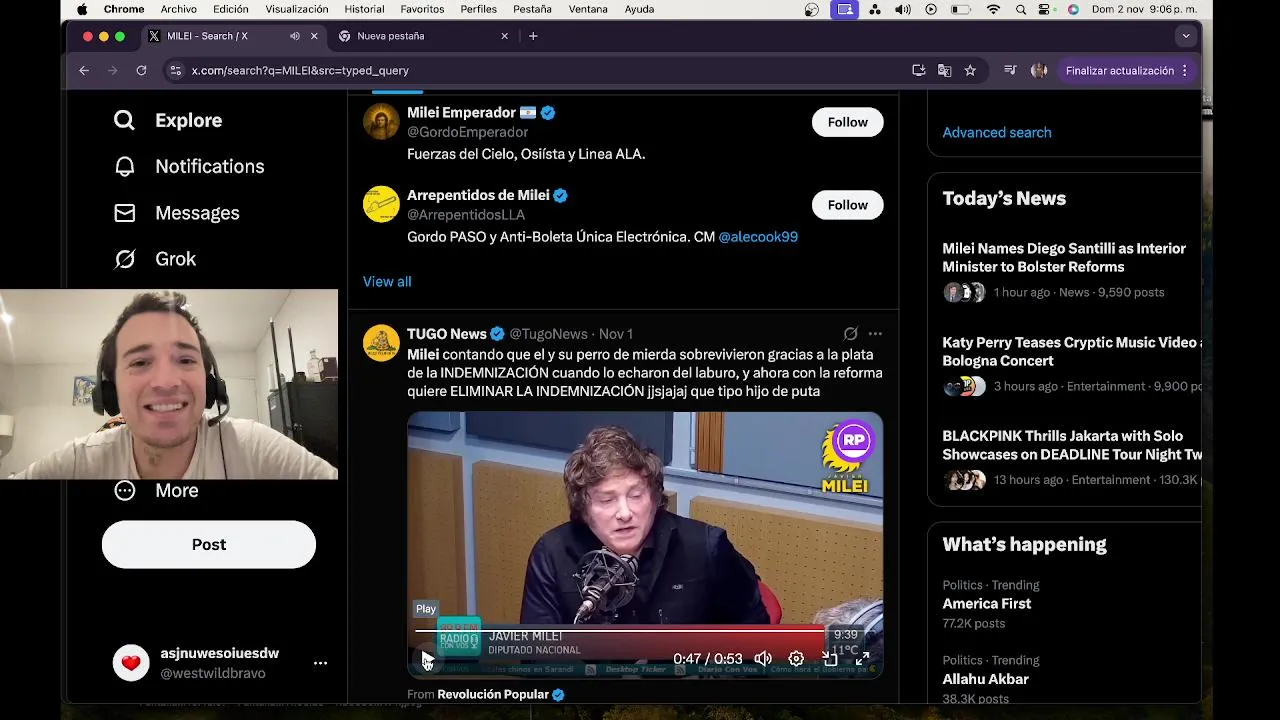Viewport: 1280px width, 720px height.
Task: Open macOS volume control in menu bar
Action: click(x=903, y=9)
